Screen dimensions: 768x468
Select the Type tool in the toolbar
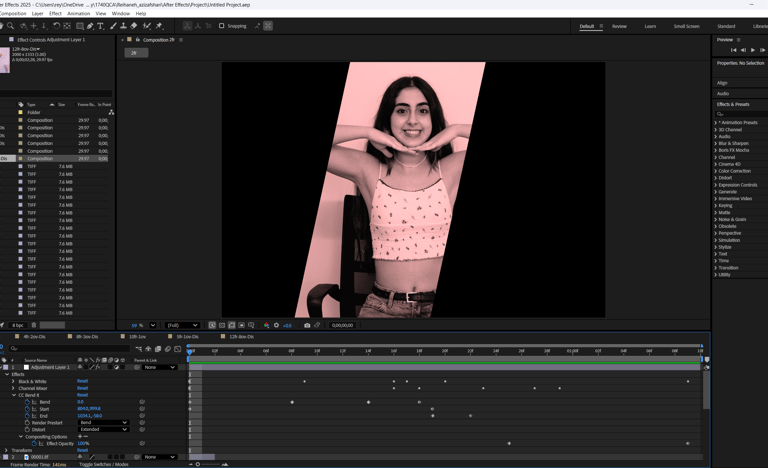[x=100, y=26]
